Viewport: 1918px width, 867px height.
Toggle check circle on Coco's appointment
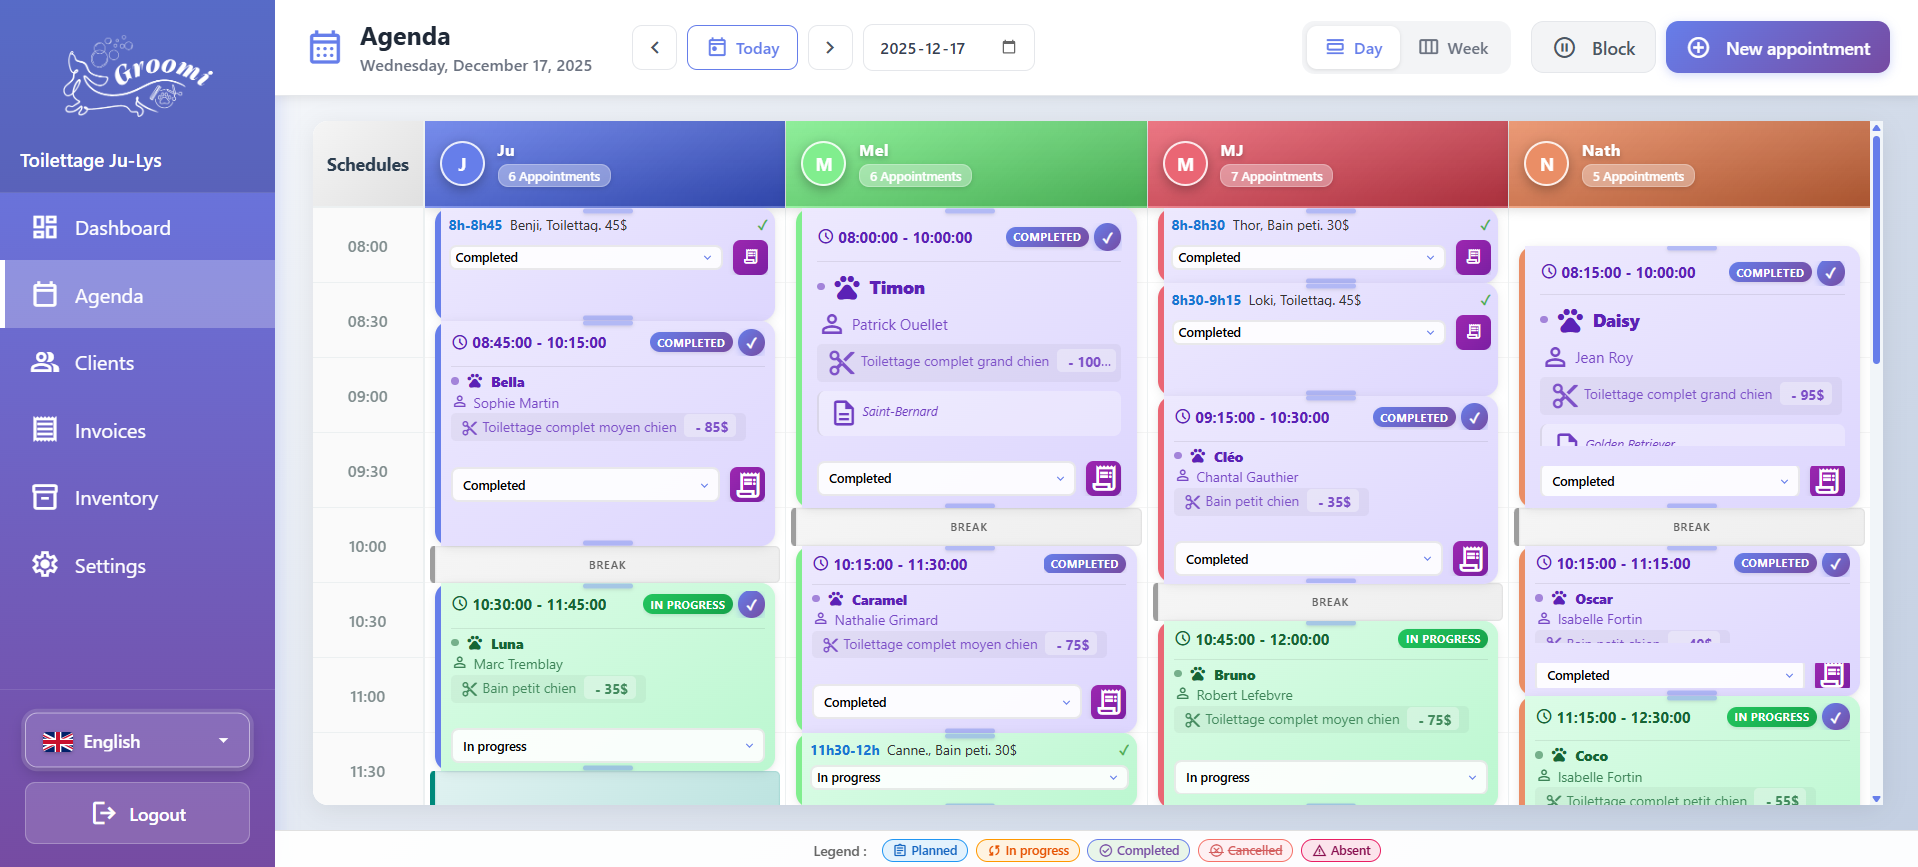(x=1835, y=717)
